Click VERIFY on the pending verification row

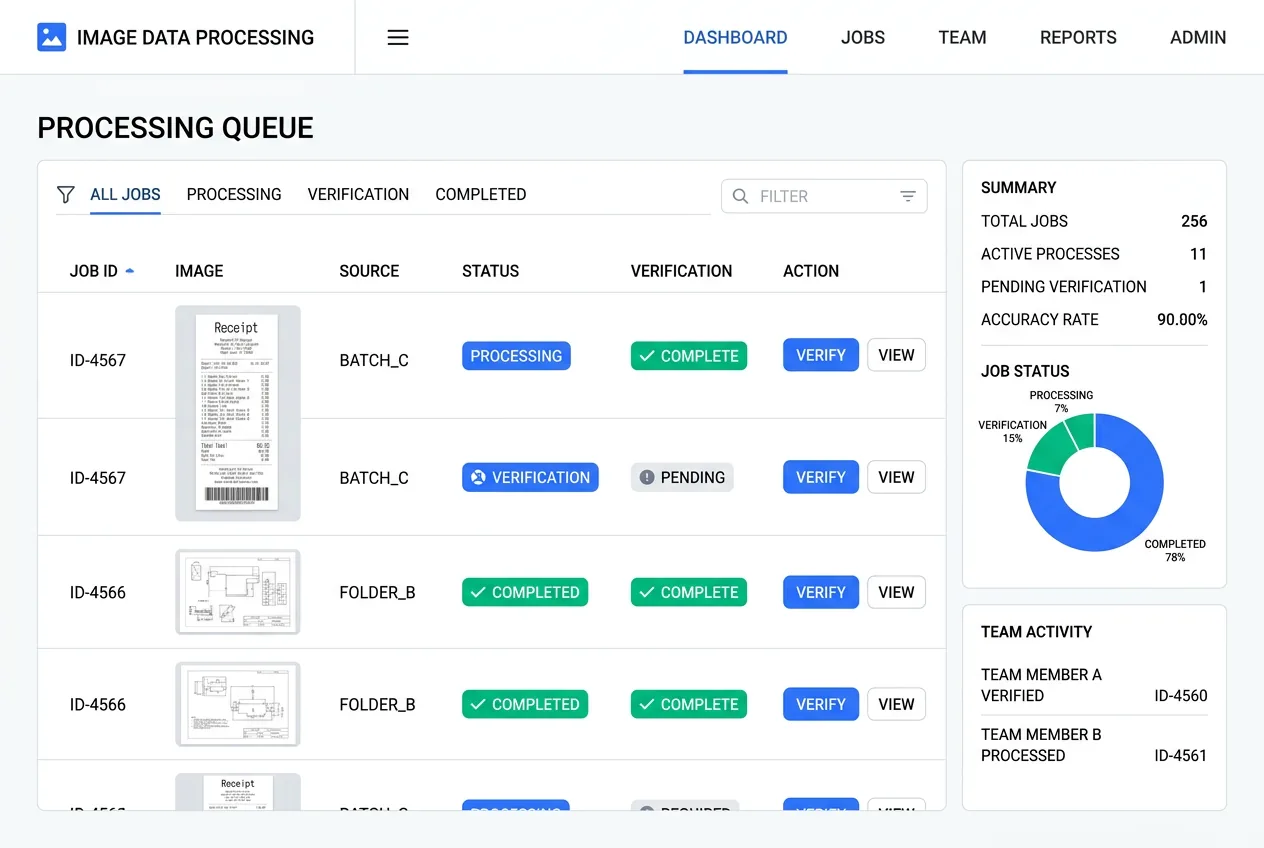coord(820,477)
